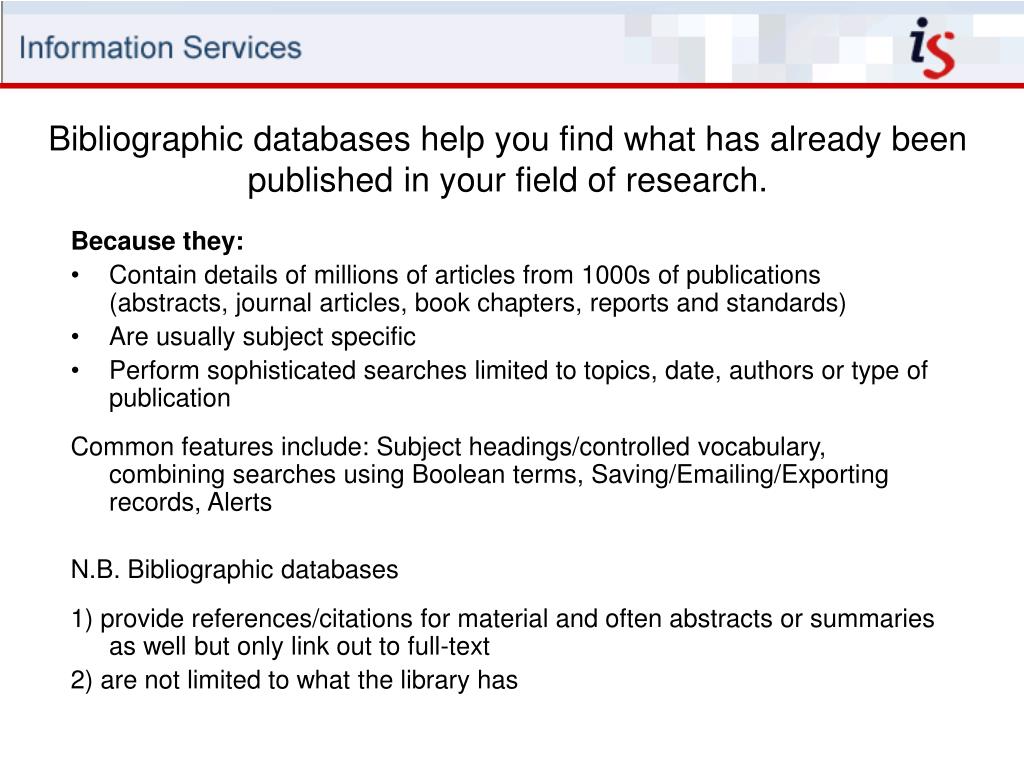1024x768 pixels.
Task: Click the bullet beside 'Contain details of millions'
Action: (x=76, y=276)
